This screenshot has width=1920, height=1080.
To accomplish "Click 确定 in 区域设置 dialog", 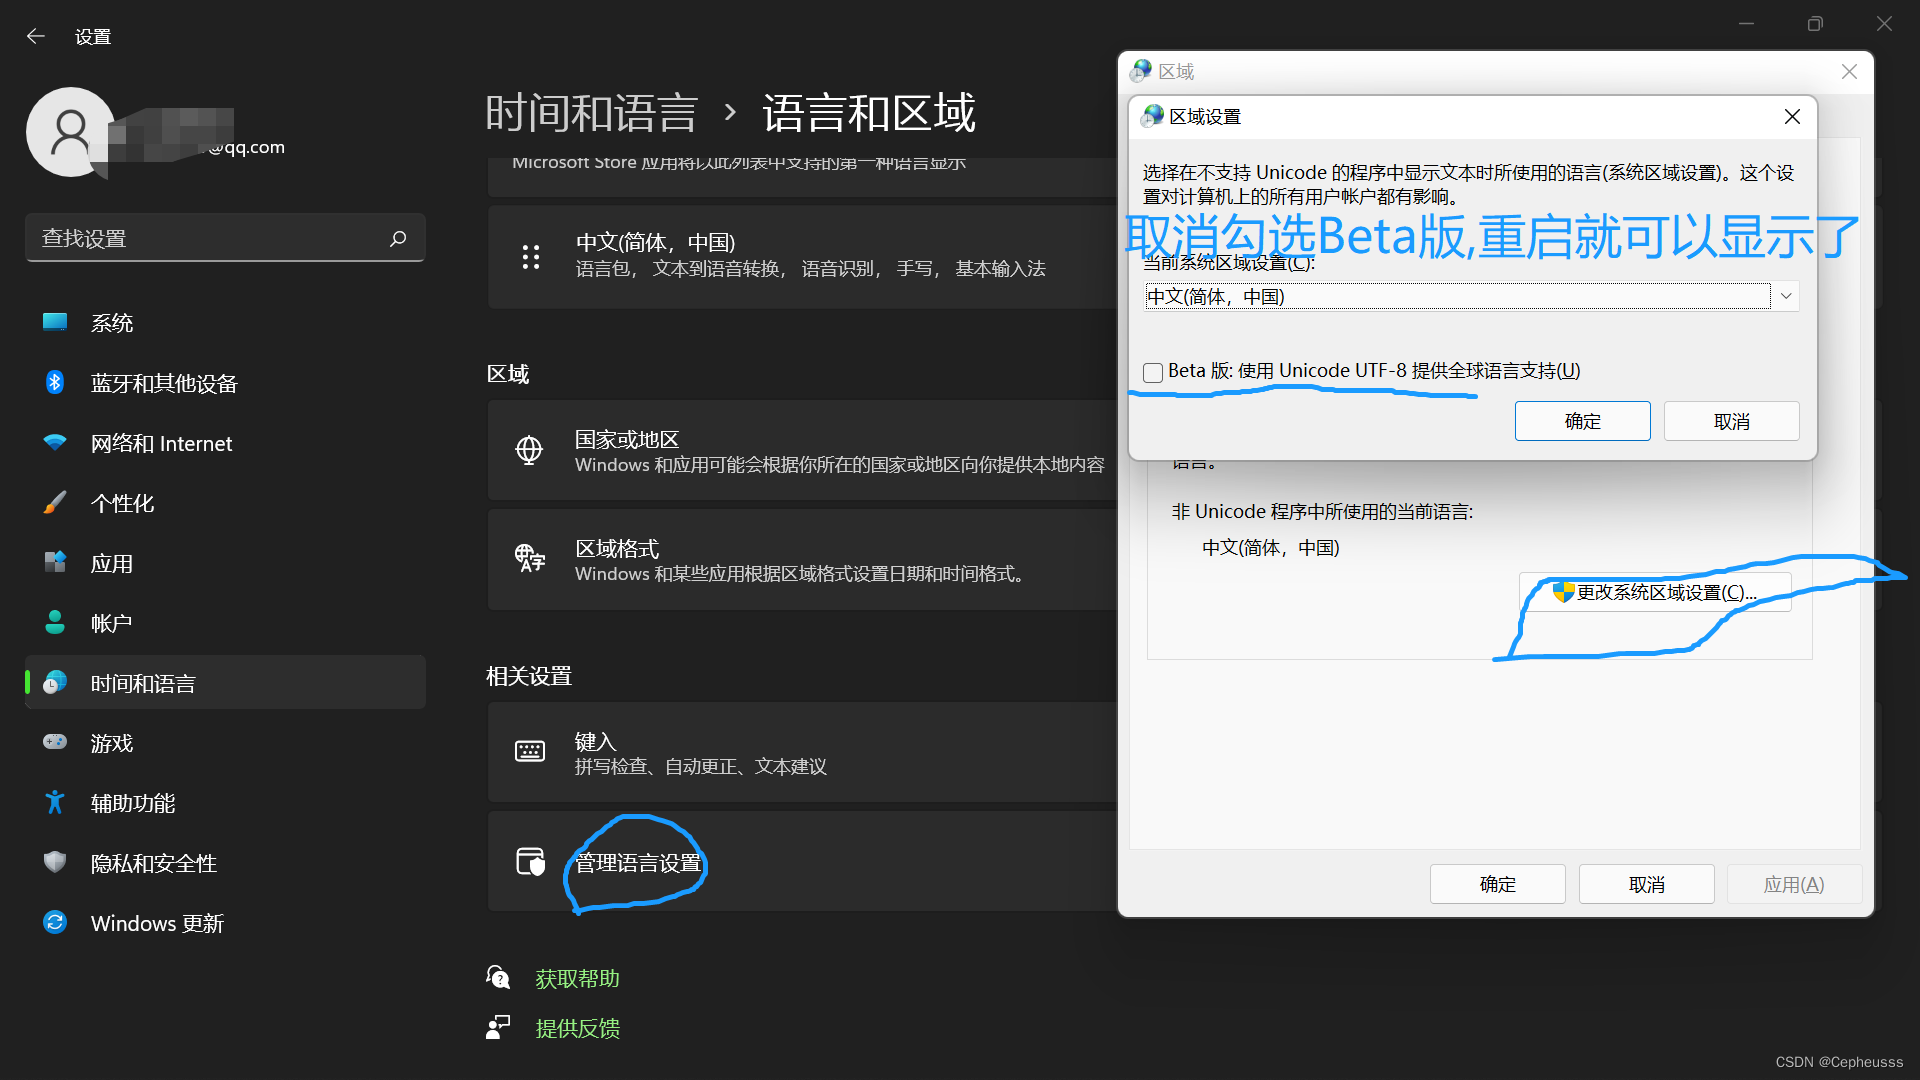I will pyautogui.click(x=1582, y=421).
